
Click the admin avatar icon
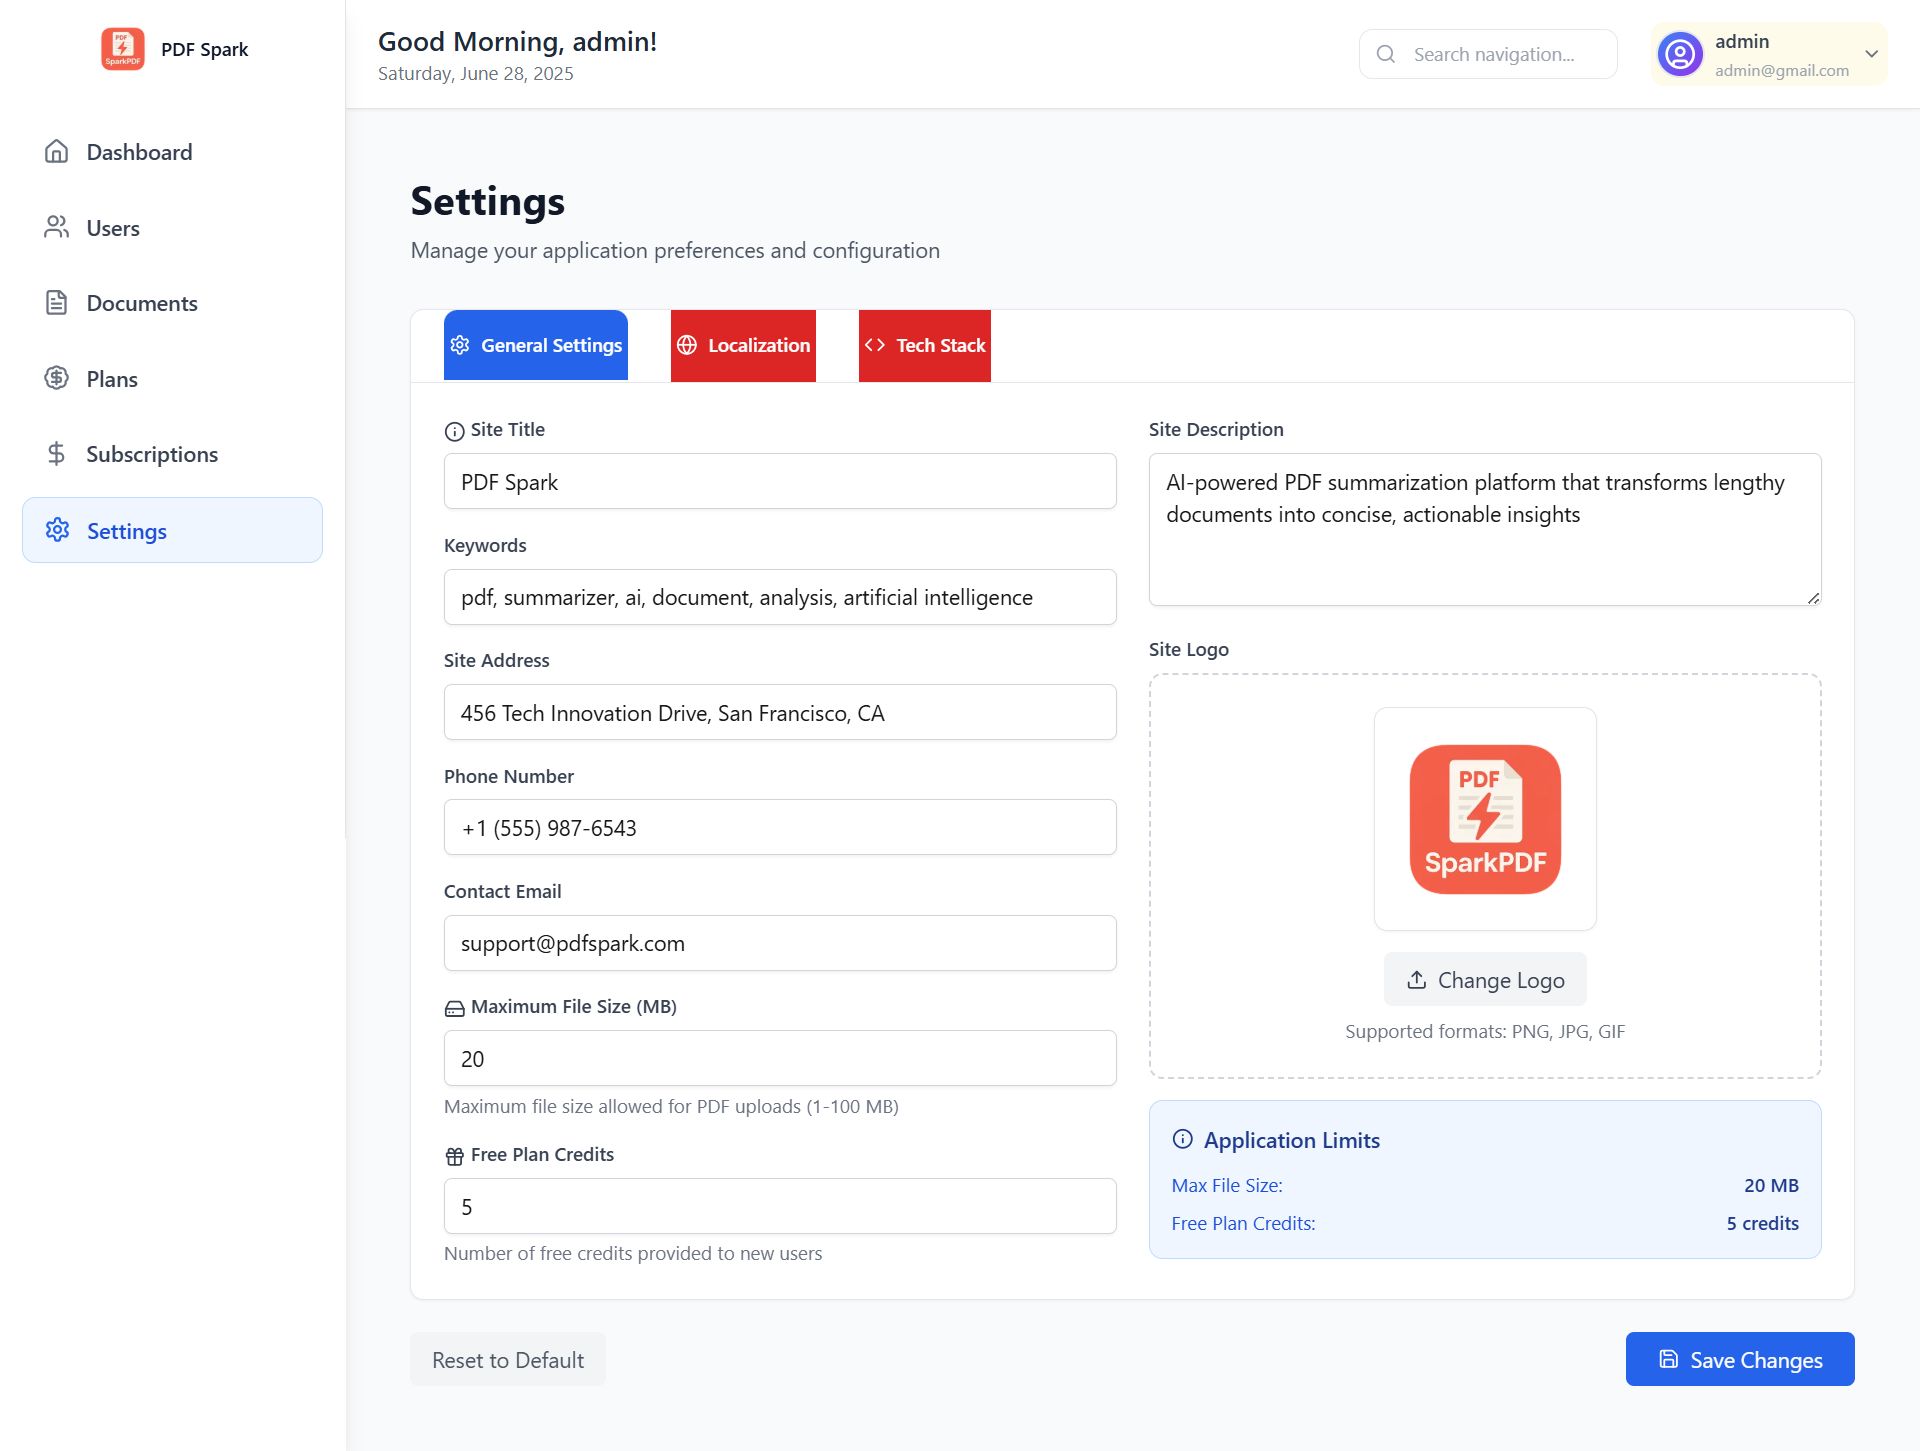tap(1680, 54)
